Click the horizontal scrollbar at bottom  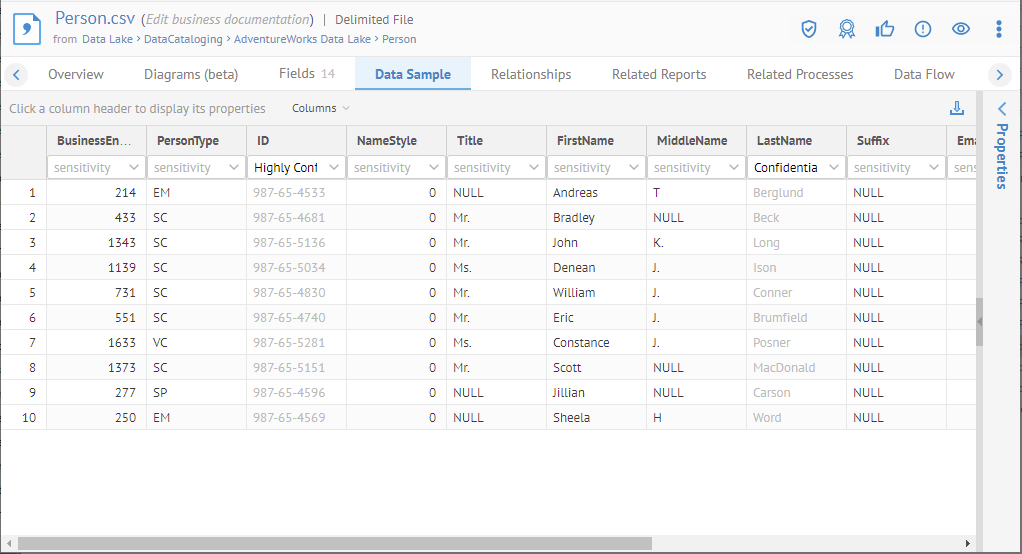[335, 543]
